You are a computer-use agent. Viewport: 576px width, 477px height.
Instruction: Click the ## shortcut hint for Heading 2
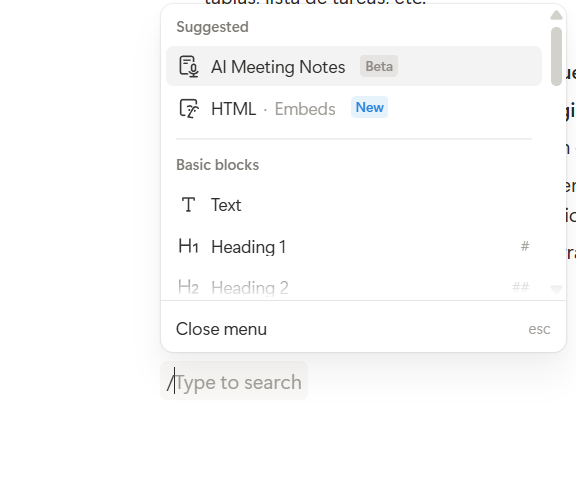click(x=521, y=287)
